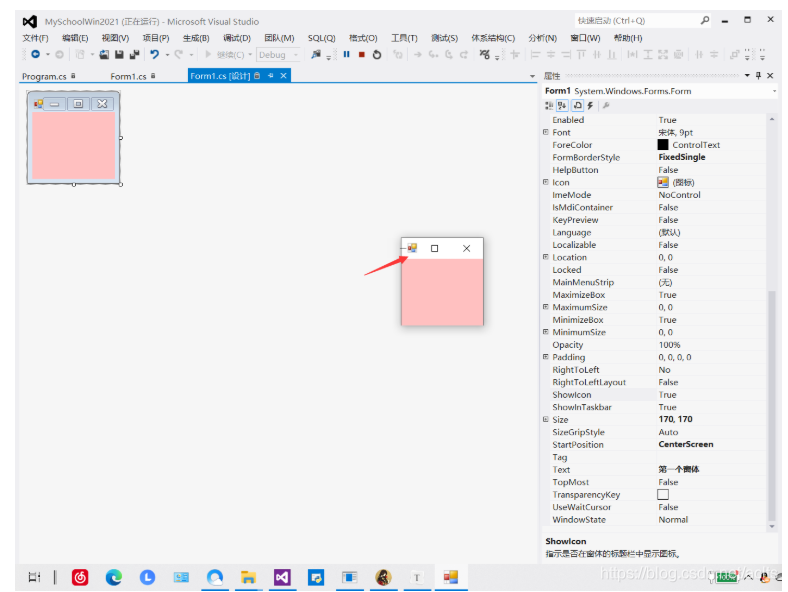Click the Open File toolbar icon
Screen dimensions: 788x592
(104, 54)
